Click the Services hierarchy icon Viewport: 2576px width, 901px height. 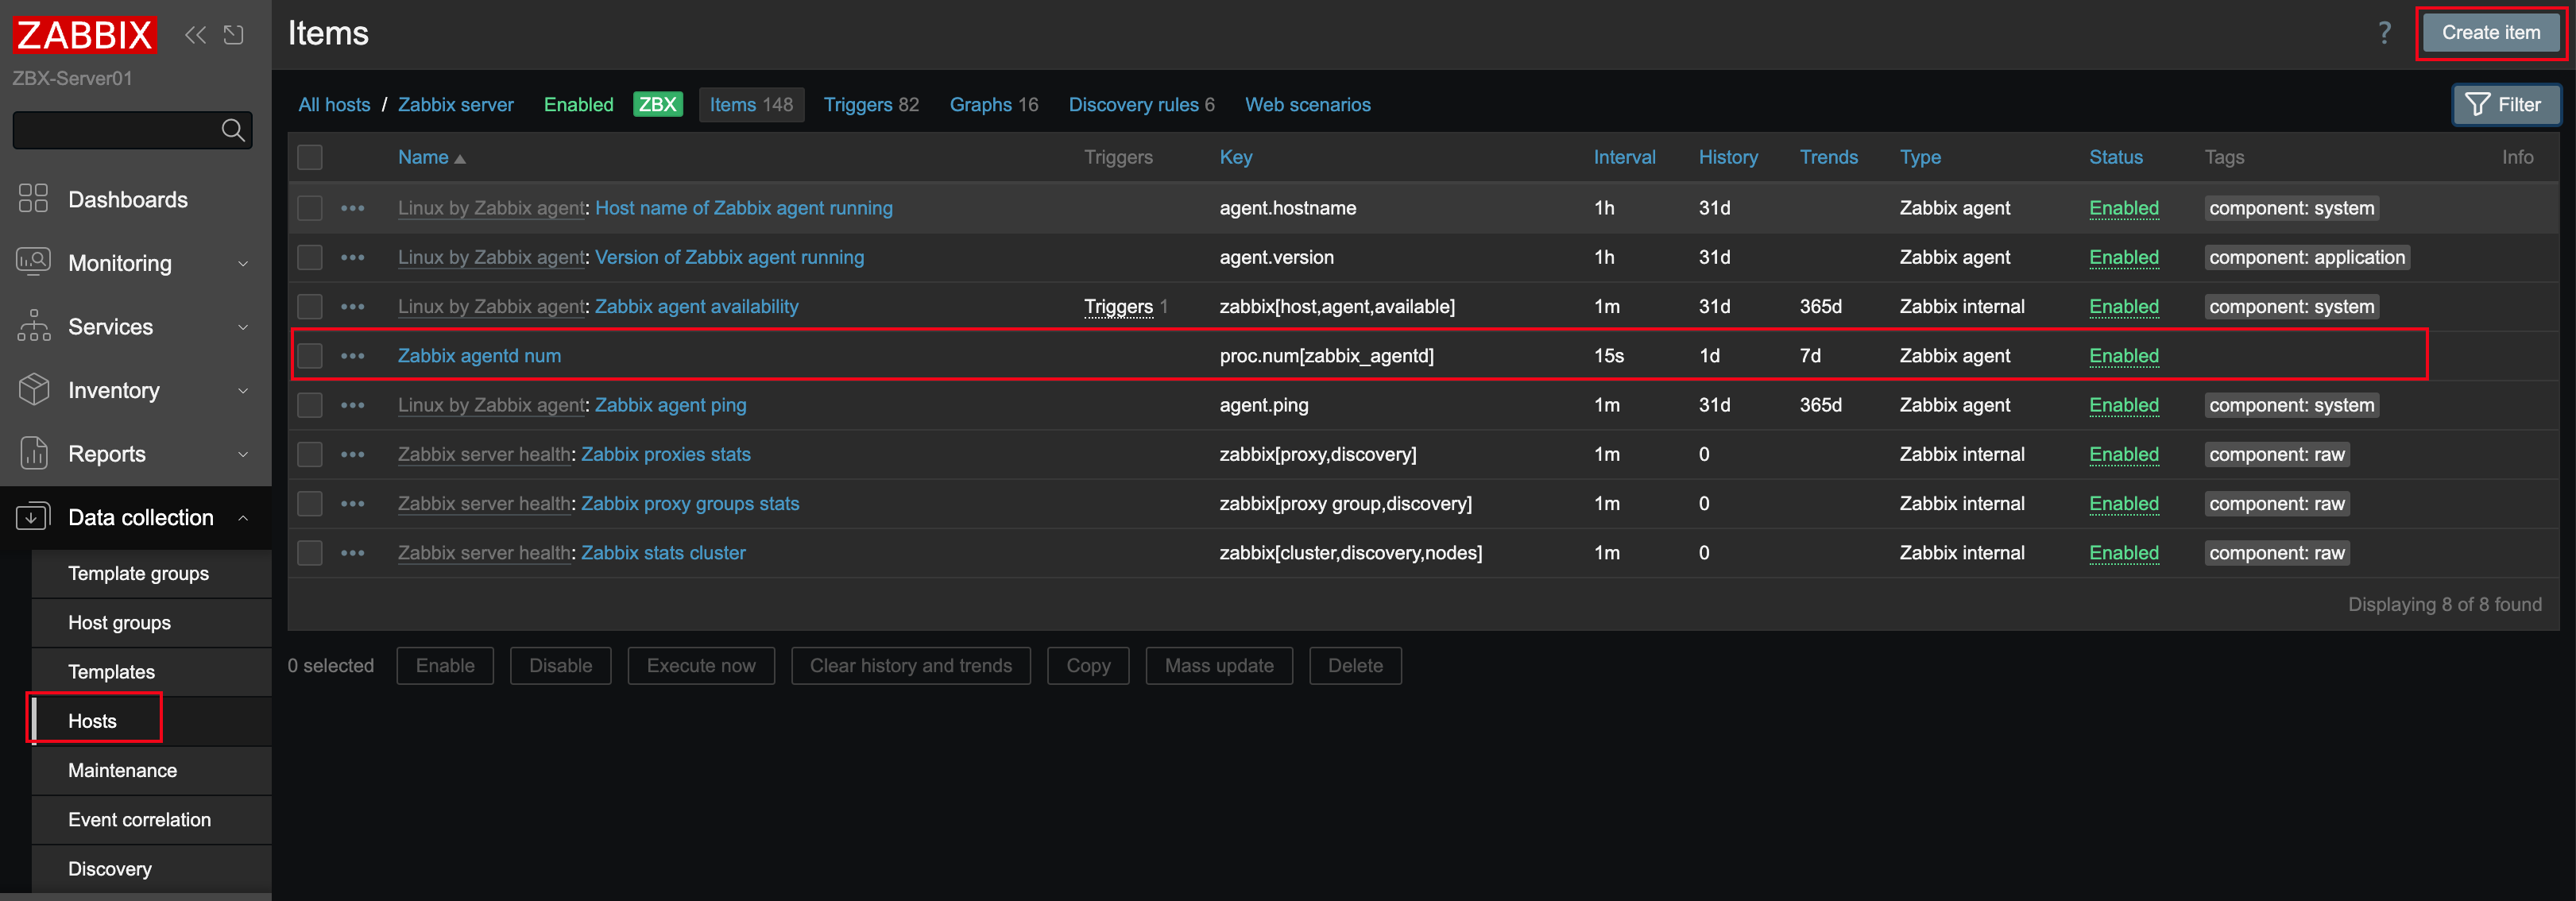[x=33, y=325]
